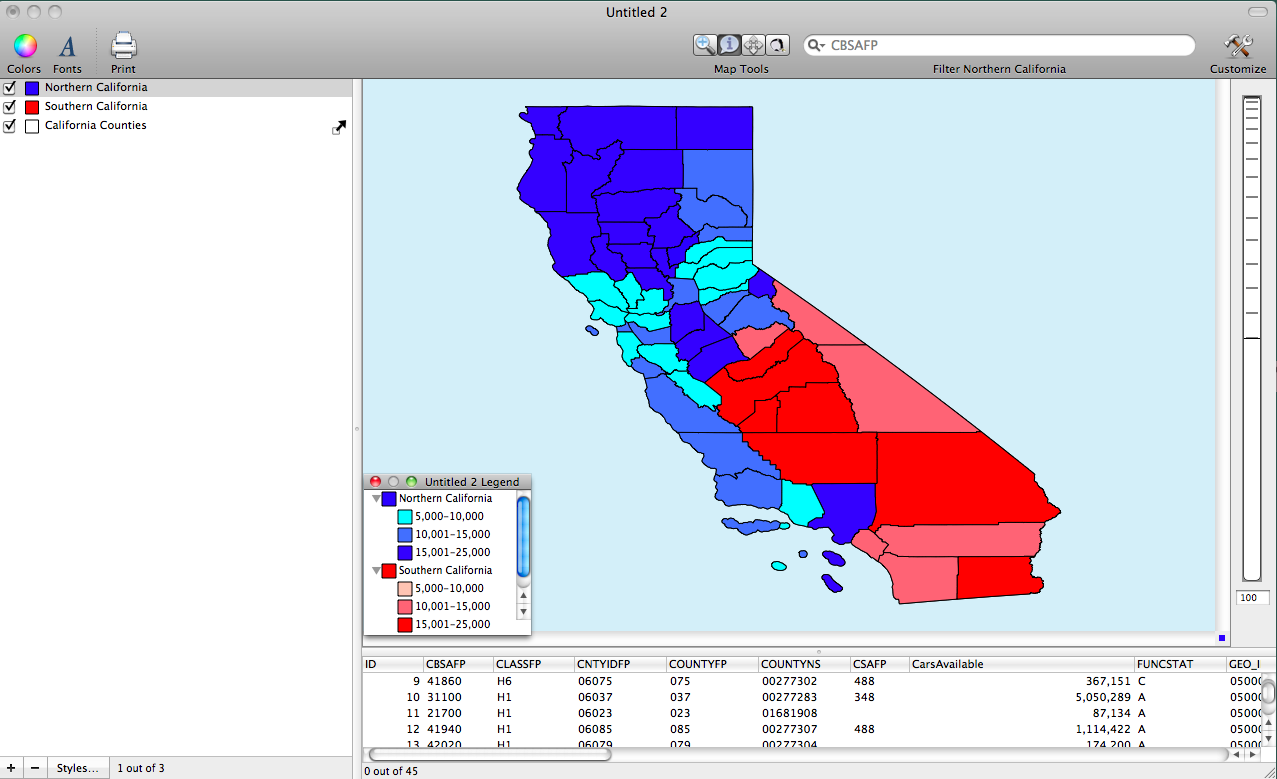Collapse Northern California in the legend
The width and height of the screenshot is (1277, 779).
tap(377, 499)
